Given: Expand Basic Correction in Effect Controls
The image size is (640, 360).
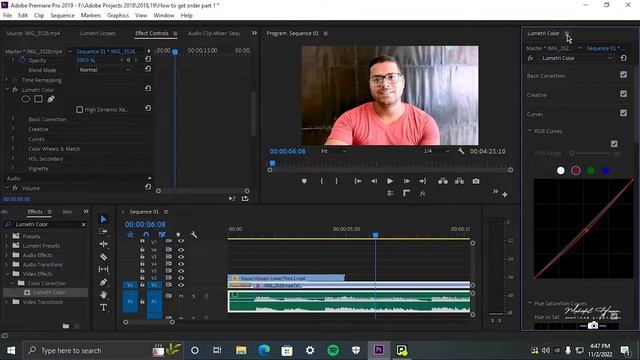Looking at the screenshot, I should point(13,119).
